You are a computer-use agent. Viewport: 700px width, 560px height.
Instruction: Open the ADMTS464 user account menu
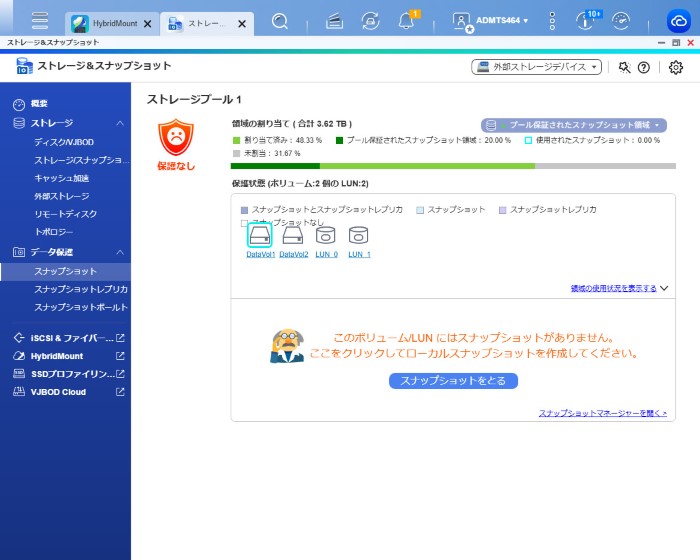tap(490, 20)
